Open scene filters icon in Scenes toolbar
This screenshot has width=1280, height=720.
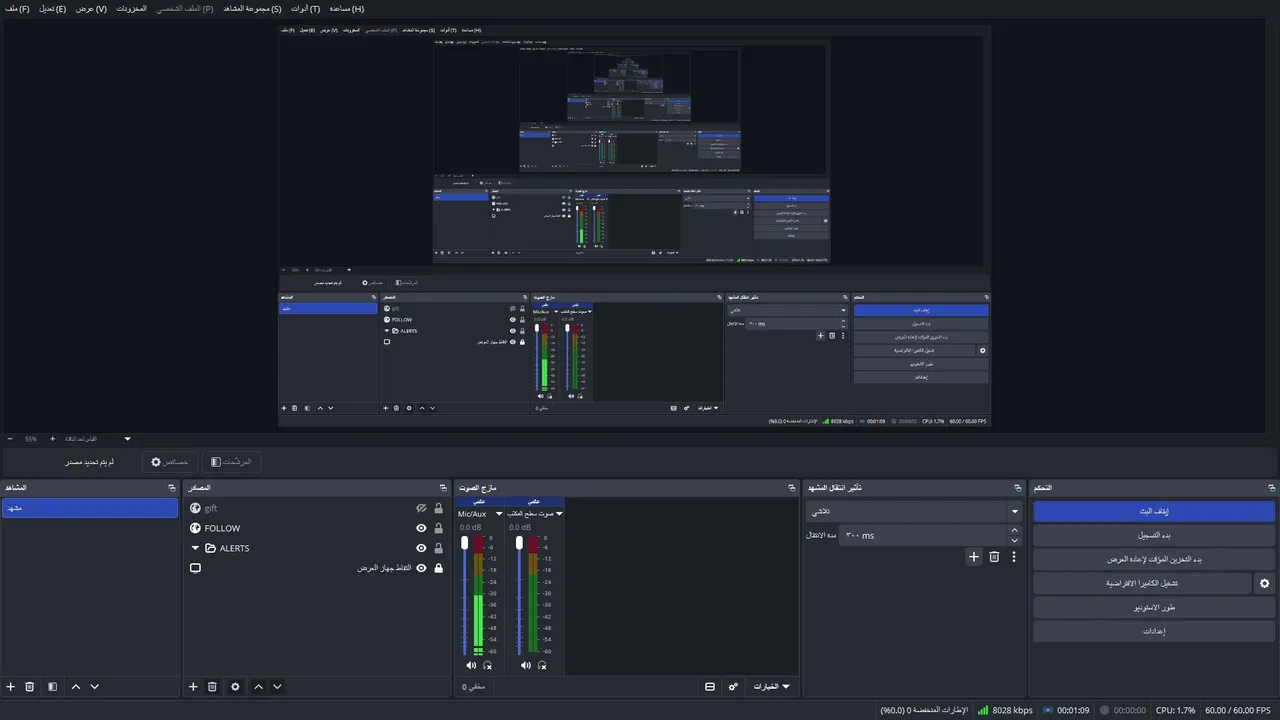[52, 687]
